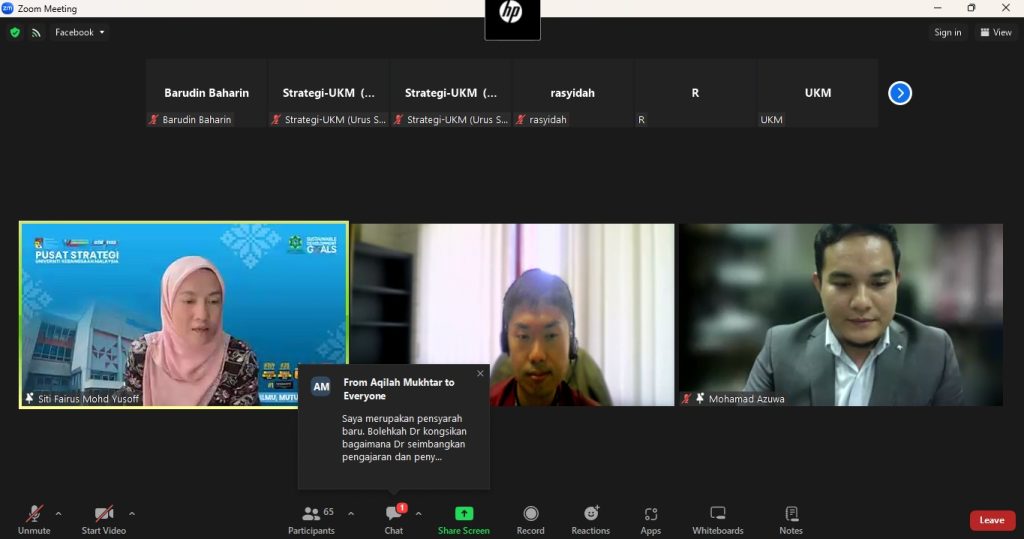Viewport: 1024px width, 539px height.
Task: Leave the meeting
Action: point(991,520)
